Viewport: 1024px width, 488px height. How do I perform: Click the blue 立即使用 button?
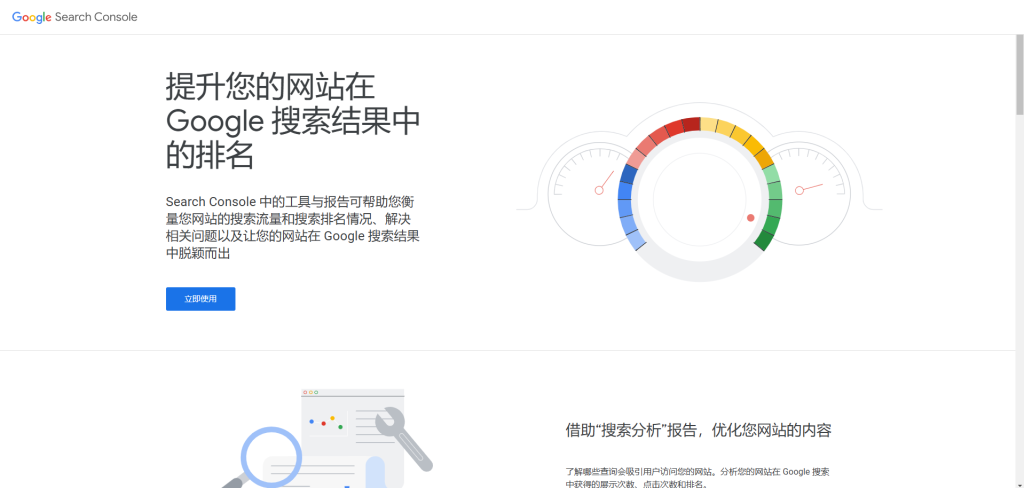tap(200, 299)
